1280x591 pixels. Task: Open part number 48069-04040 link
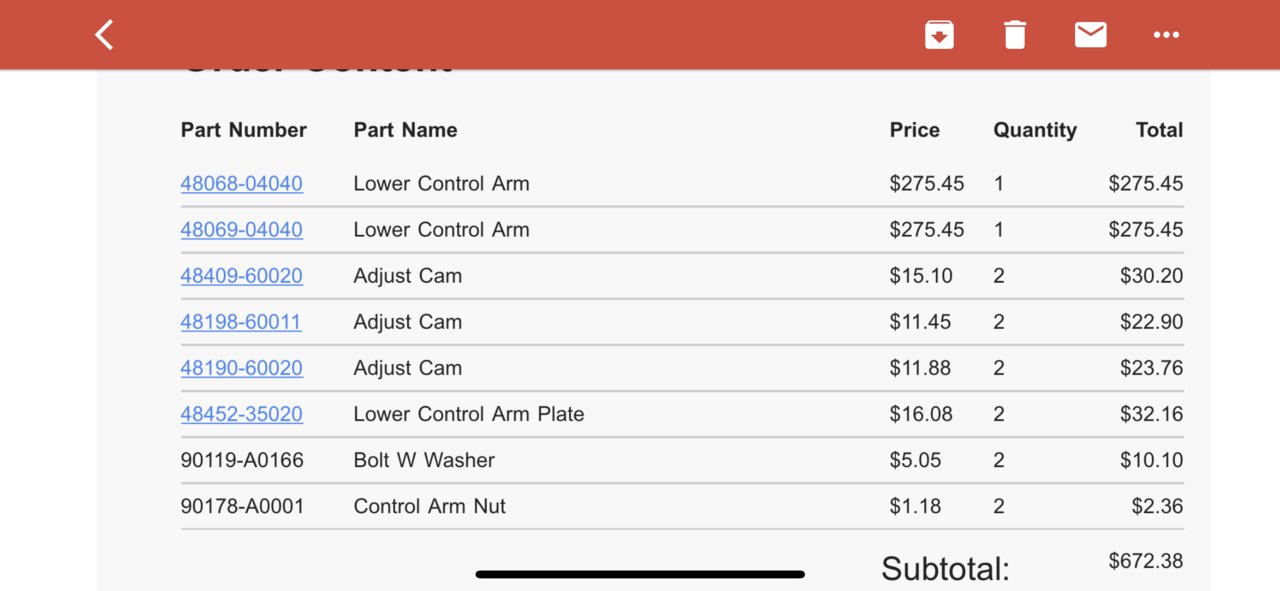(241, 230)
